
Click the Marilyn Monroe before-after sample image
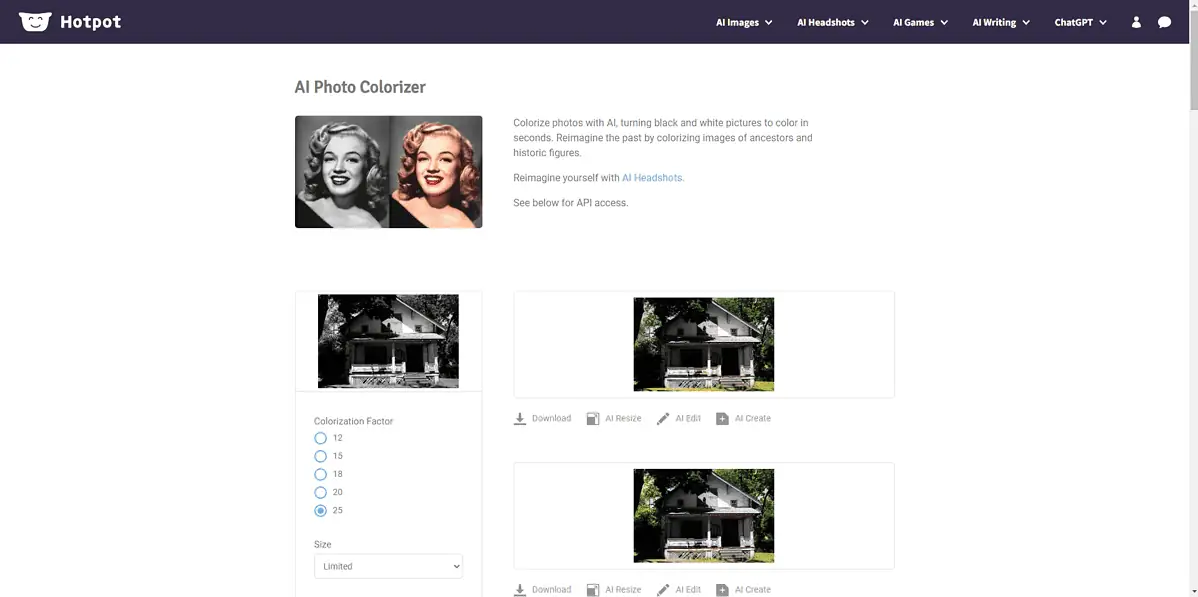pos(388,172)
